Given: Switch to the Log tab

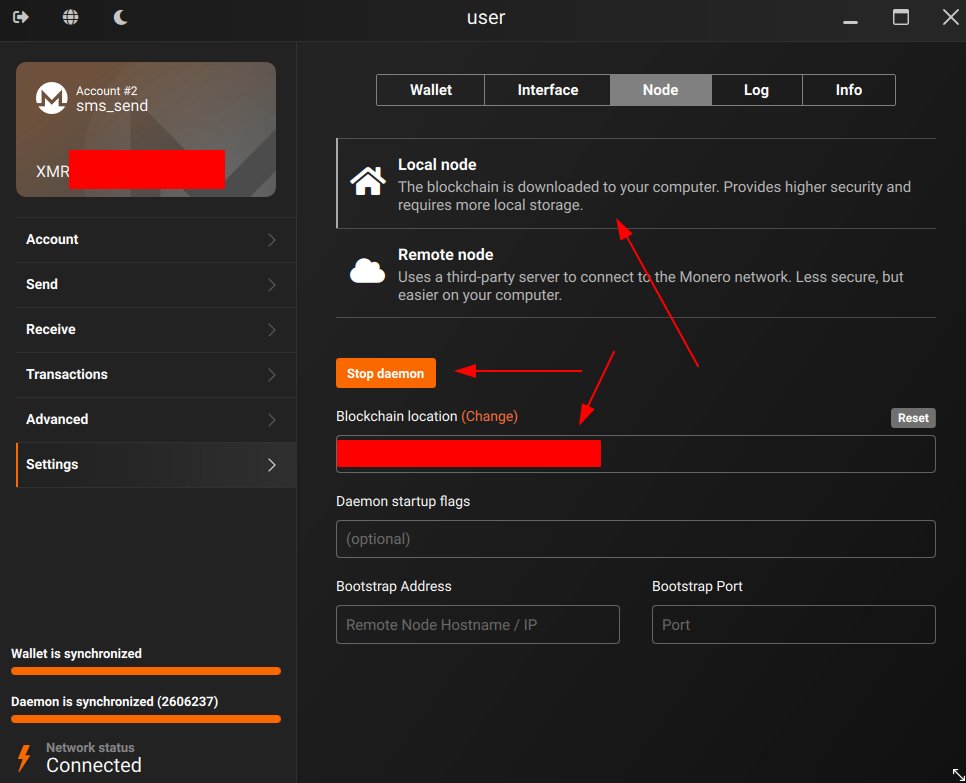Looking at the screenshot, I should (x=757, y=90).
